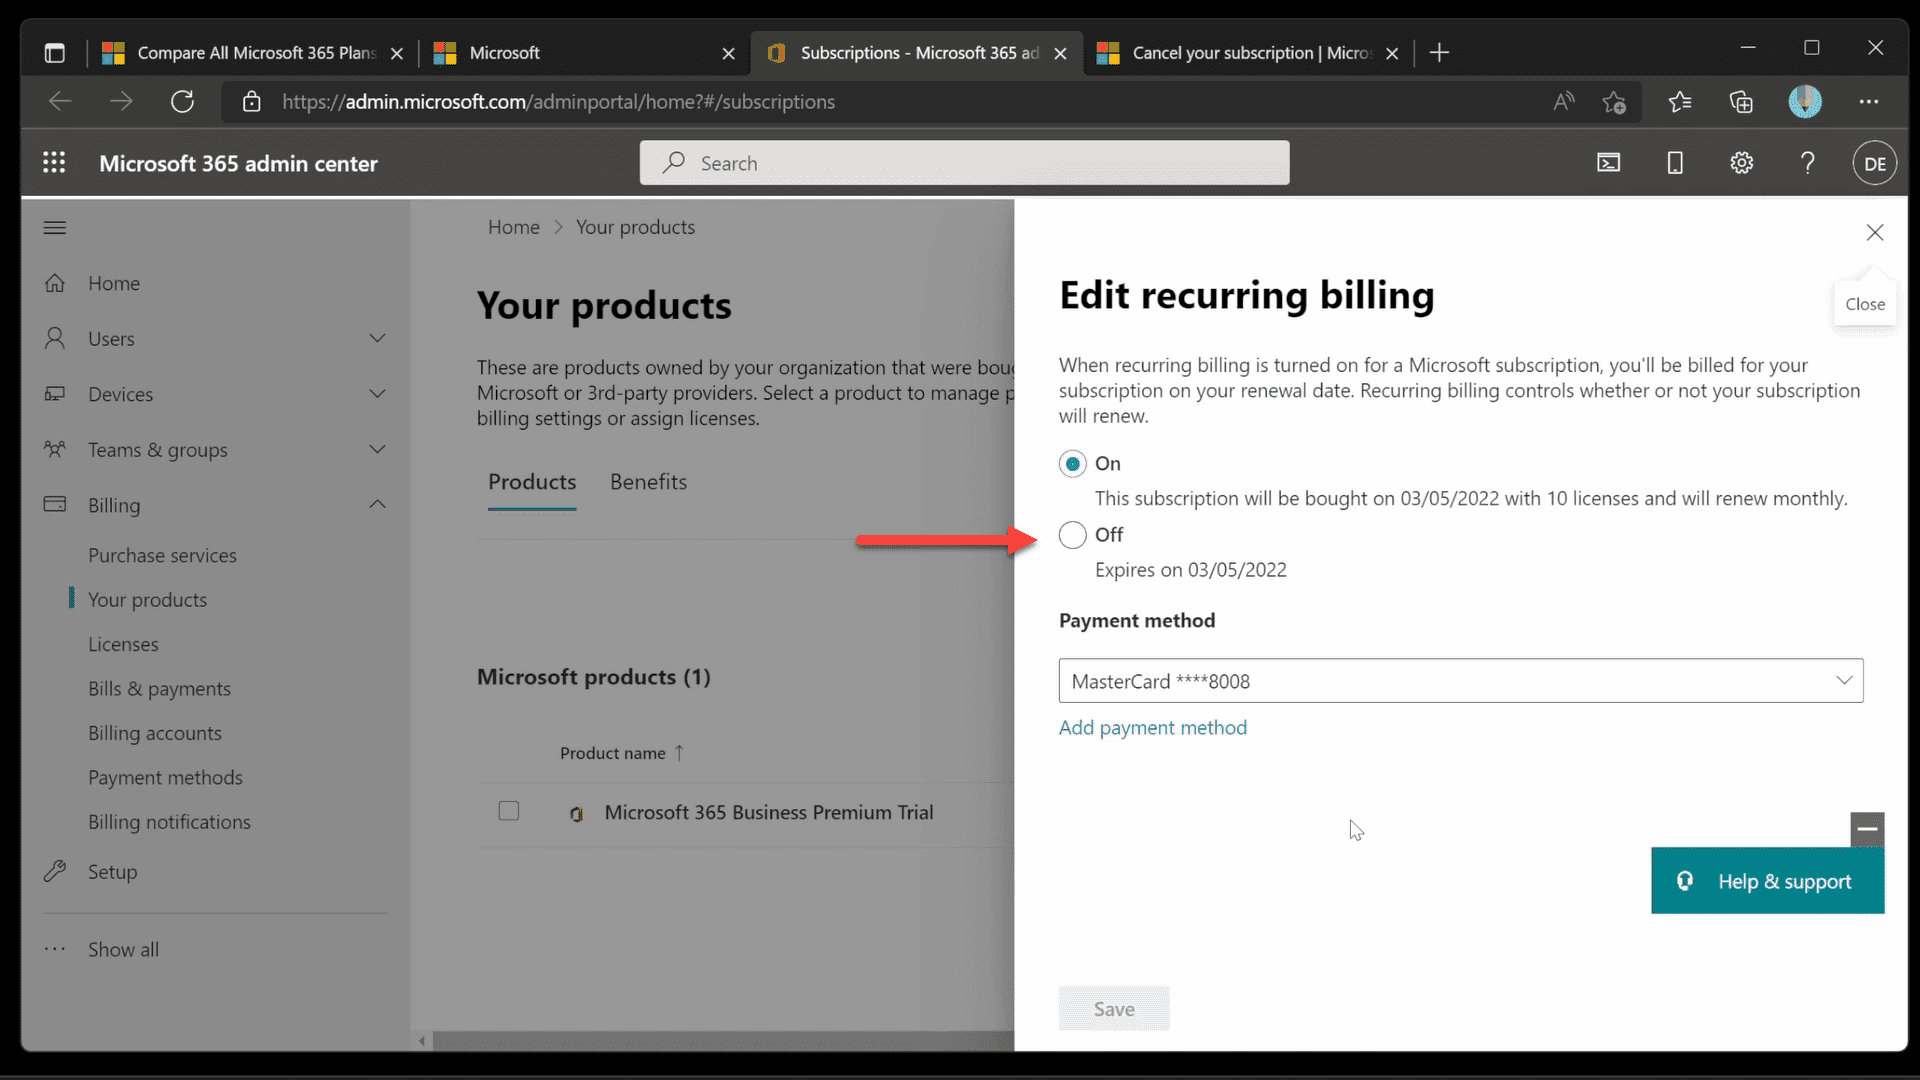
Task: Open the MasterCard payment method dropdown
Action: tap(1460, 680)
